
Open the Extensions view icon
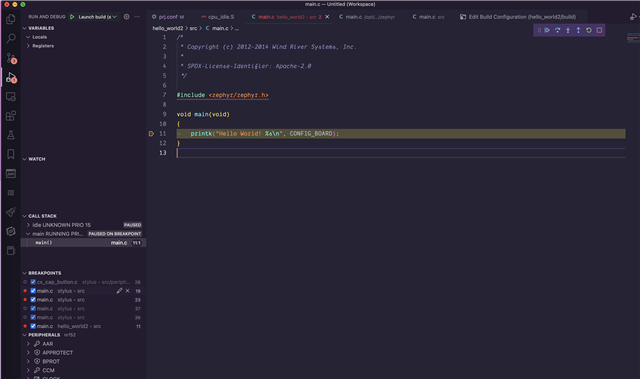tap(11, 116)
